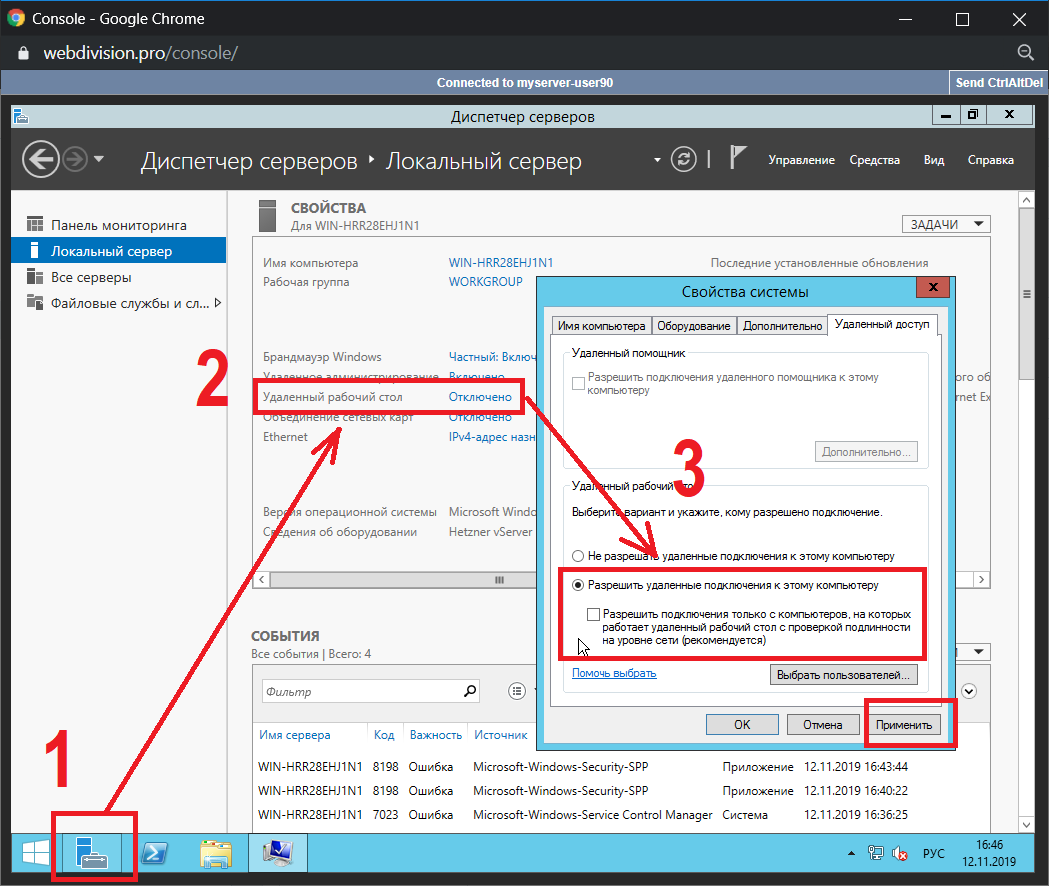Expand the Файловые службы sidebar item

click(x=218, y=303)
